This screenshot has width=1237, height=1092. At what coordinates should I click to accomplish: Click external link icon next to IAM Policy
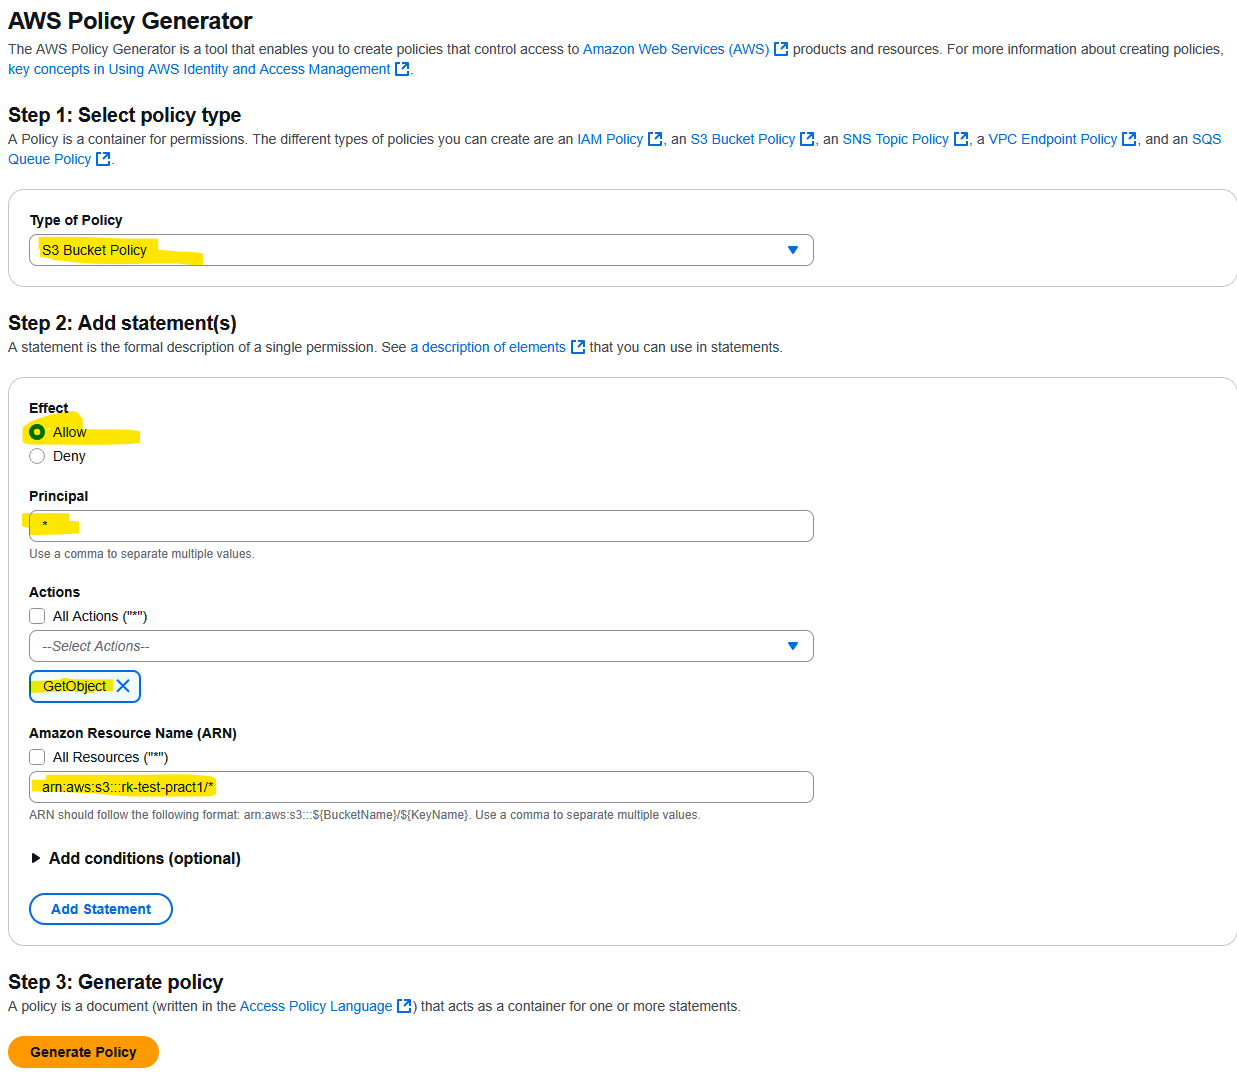coord(655,139)
